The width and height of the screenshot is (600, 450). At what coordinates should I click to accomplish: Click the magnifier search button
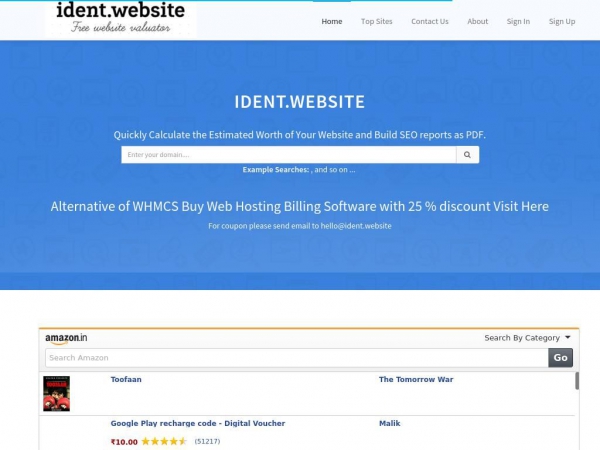(x=467, y=155)
